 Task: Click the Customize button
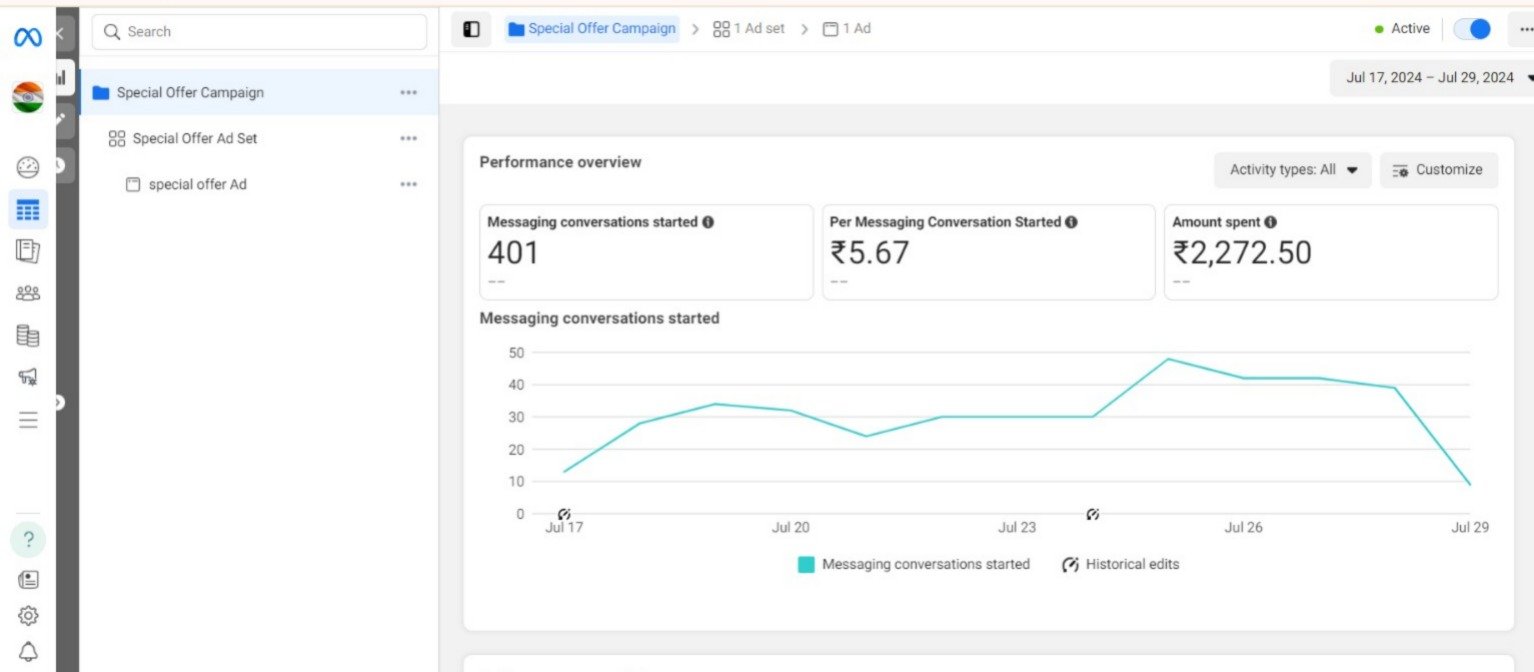tap(1438, 170)
